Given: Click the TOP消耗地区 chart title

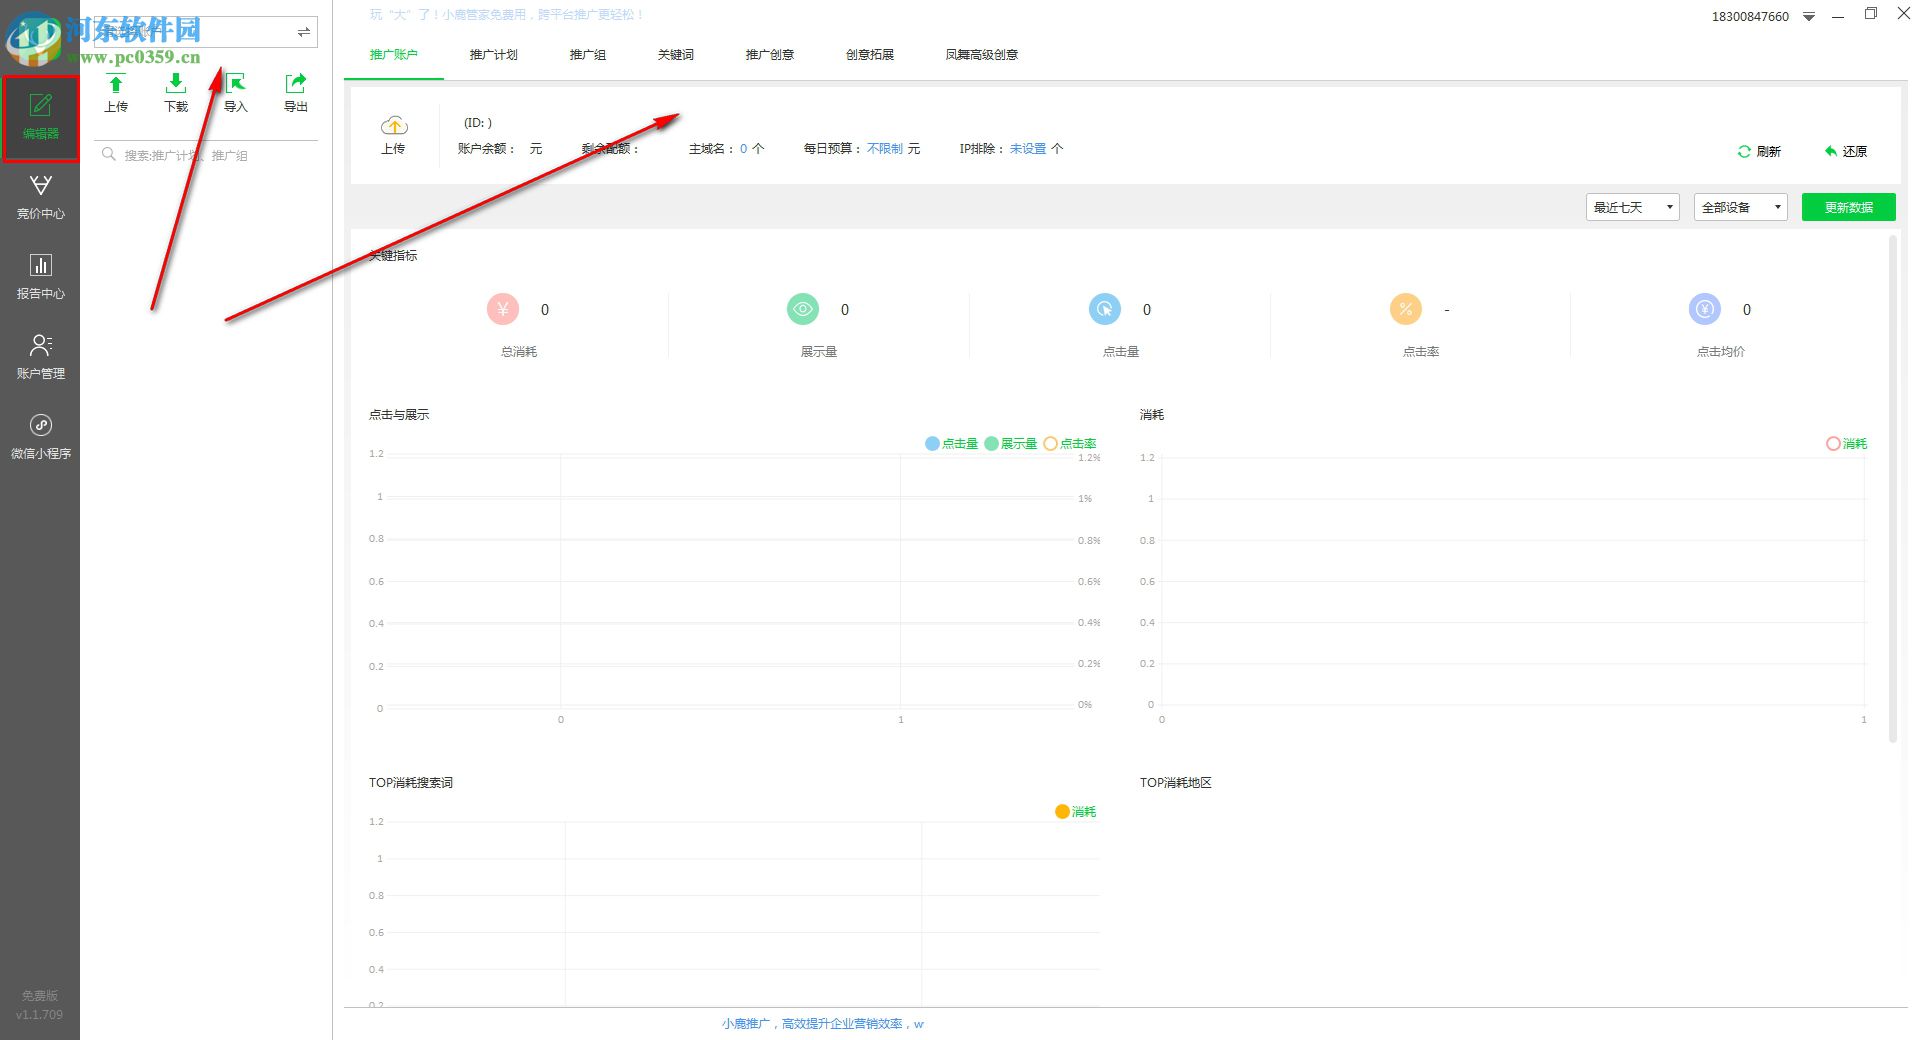Looking at the screenshot, I should 1176,782.
